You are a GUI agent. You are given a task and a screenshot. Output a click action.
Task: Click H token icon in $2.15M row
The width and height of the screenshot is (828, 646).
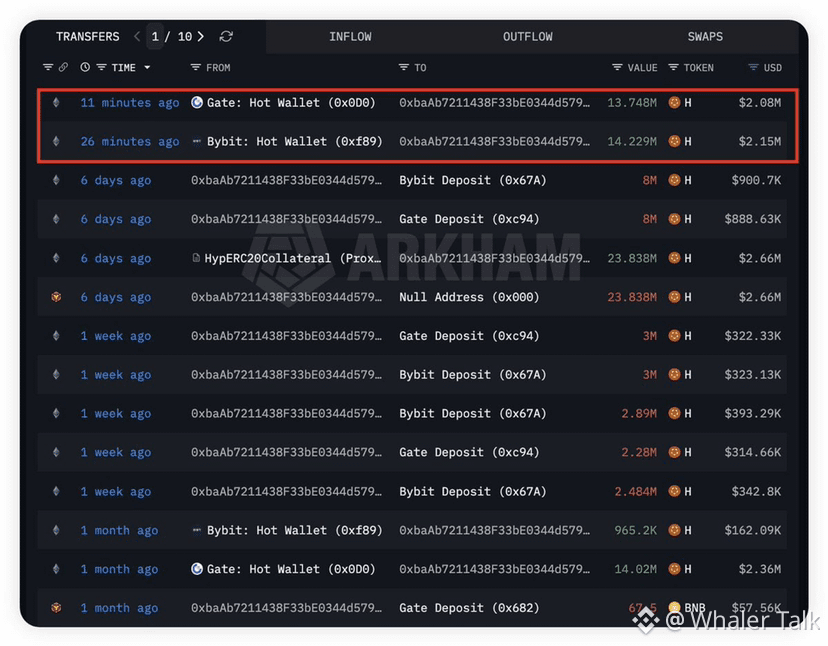[x=674, y=142]
